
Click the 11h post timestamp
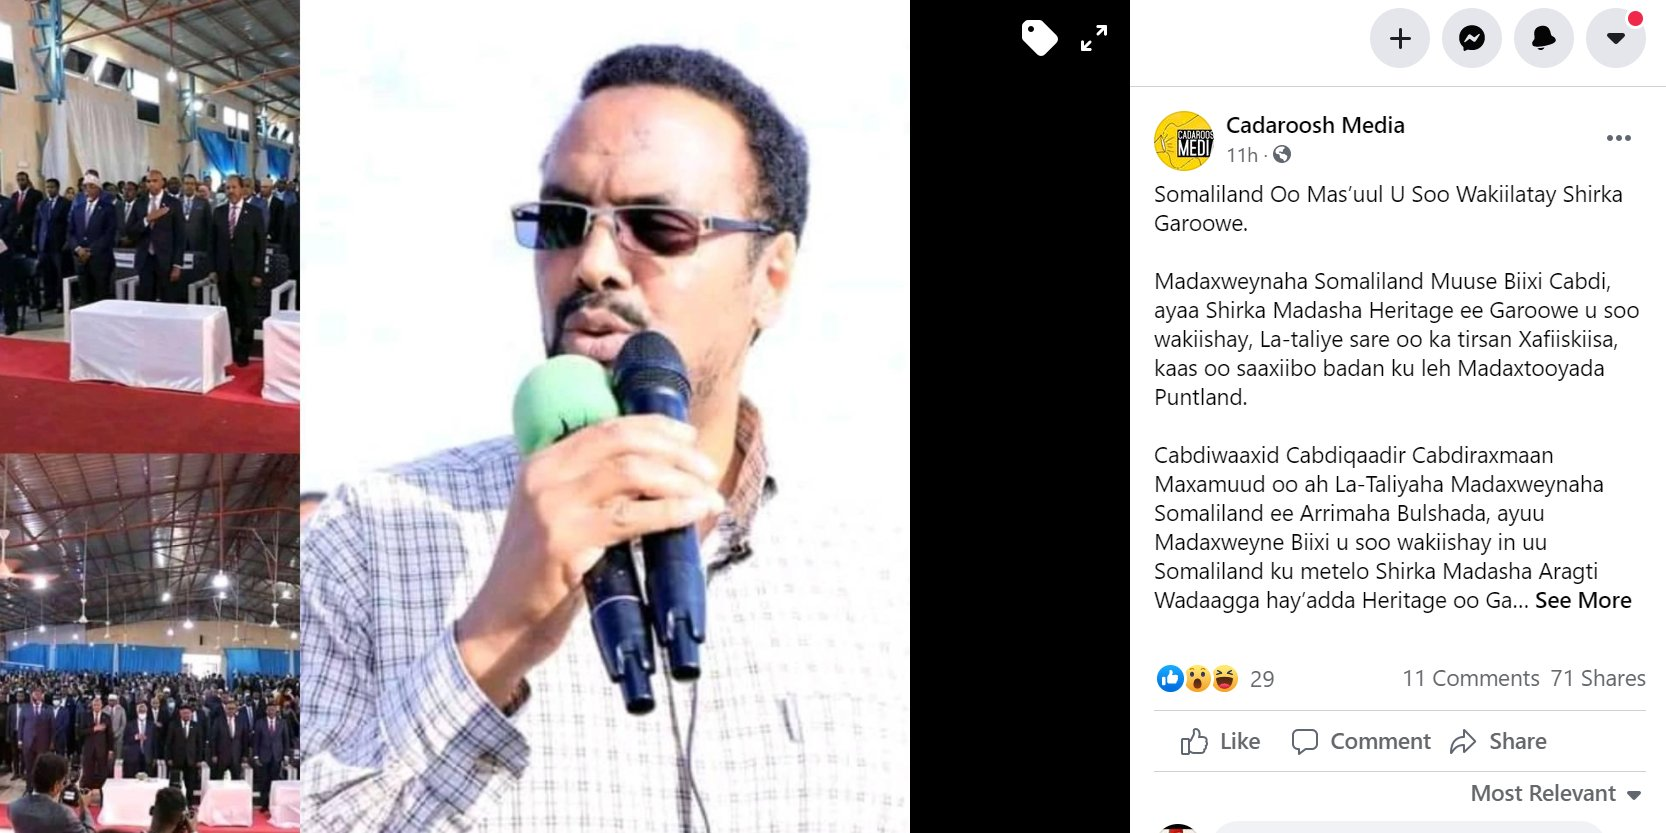point(1242,155)
